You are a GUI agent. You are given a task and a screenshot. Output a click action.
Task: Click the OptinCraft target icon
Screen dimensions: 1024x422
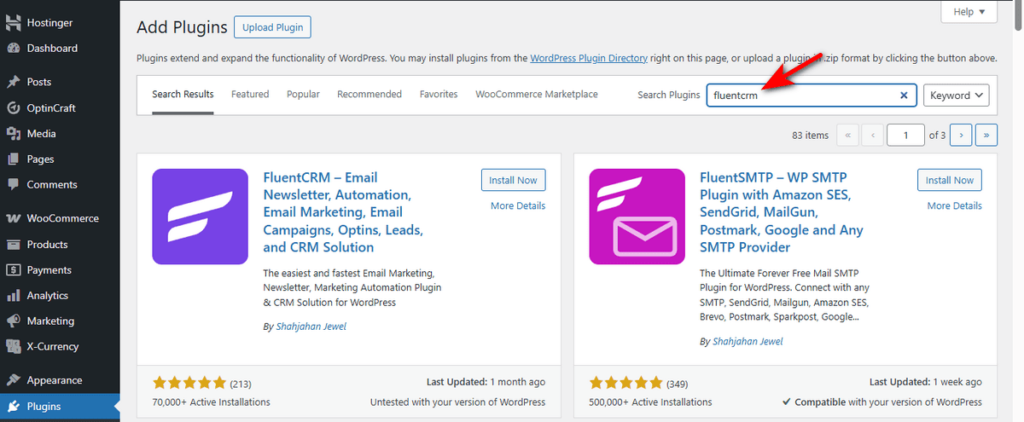(13, 108)
